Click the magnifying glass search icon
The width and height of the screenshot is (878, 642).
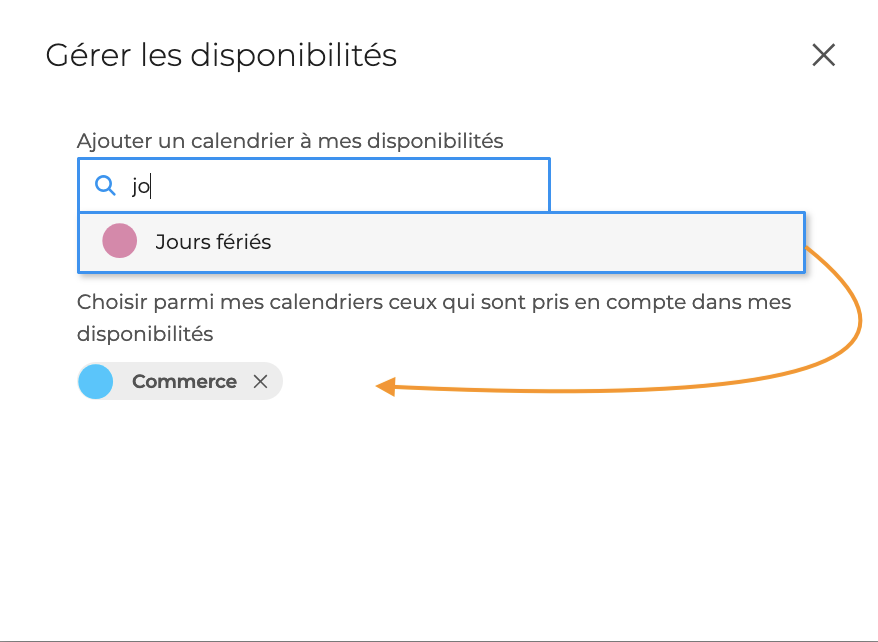[x=104, y=185]
